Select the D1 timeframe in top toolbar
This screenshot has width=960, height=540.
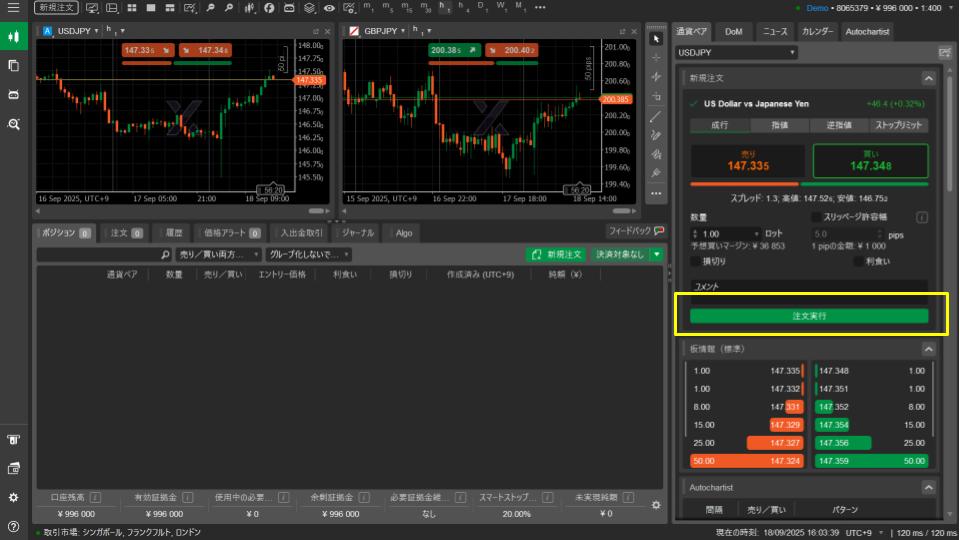(482, 7)
